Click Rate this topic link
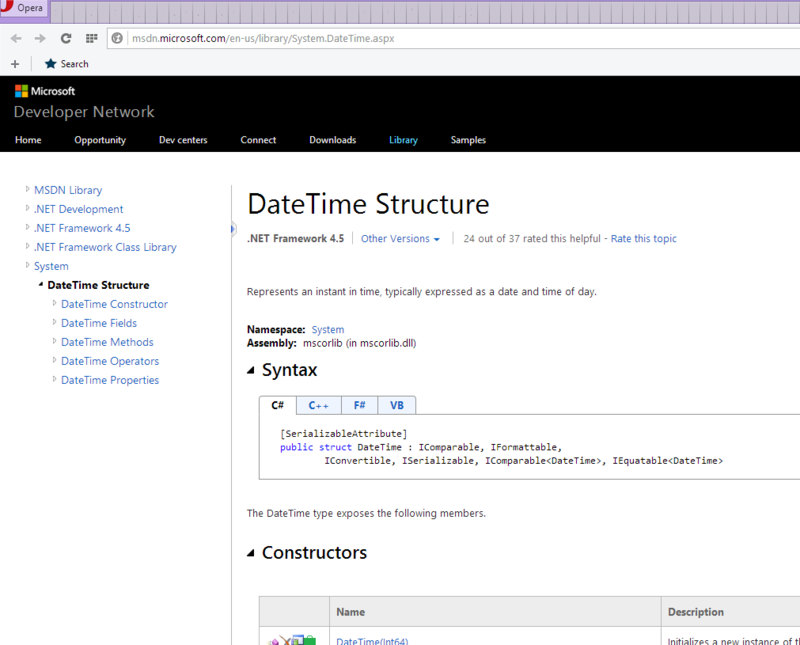This screenshot has width=800, height=645. pos(643,239)
